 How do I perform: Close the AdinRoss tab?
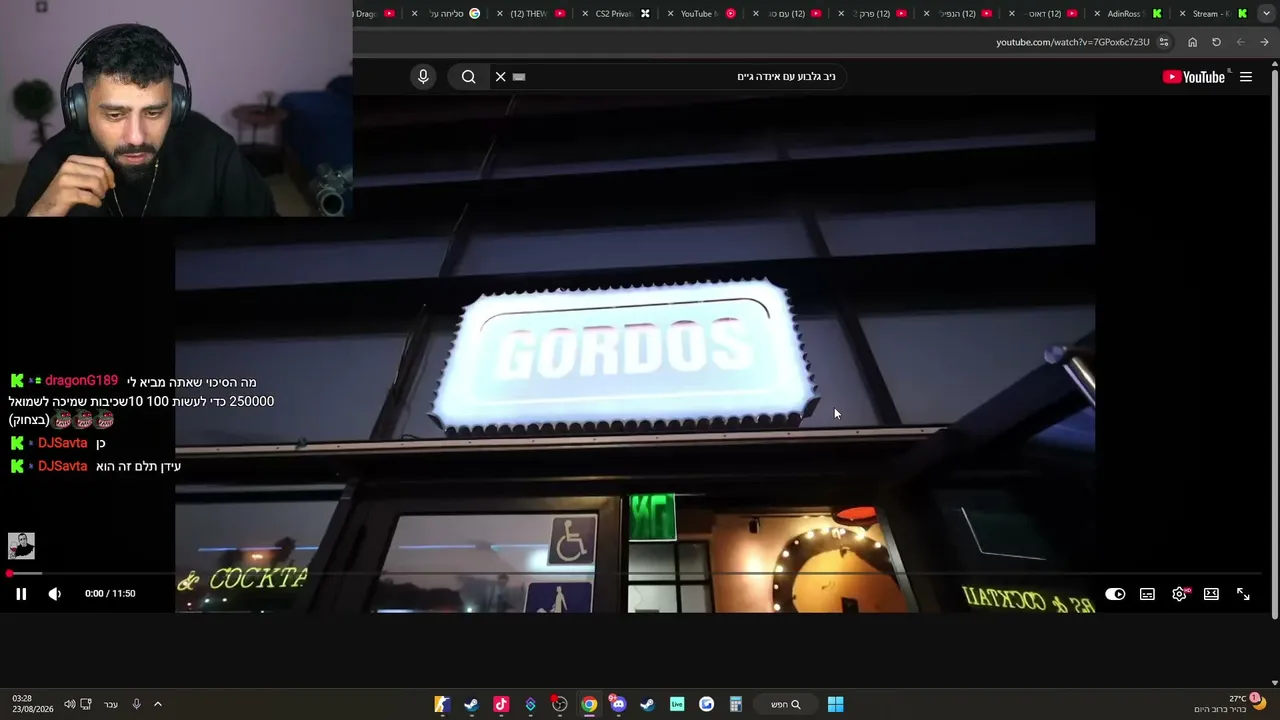(x=1098, y=14)
